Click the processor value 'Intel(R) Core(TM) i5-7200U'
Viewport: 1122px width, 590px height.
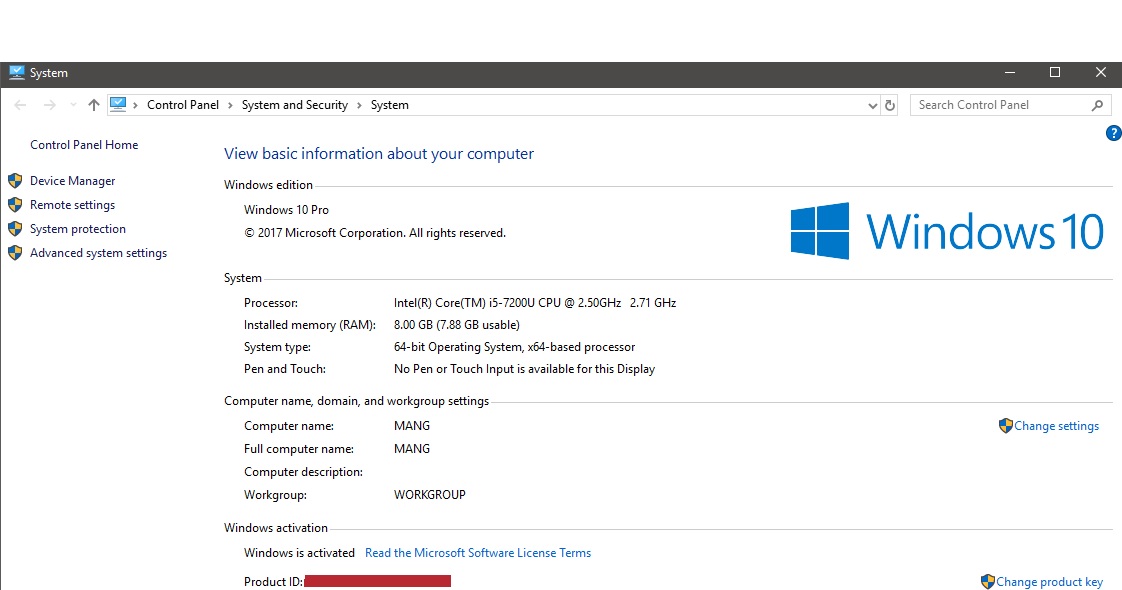coord(535,303)
